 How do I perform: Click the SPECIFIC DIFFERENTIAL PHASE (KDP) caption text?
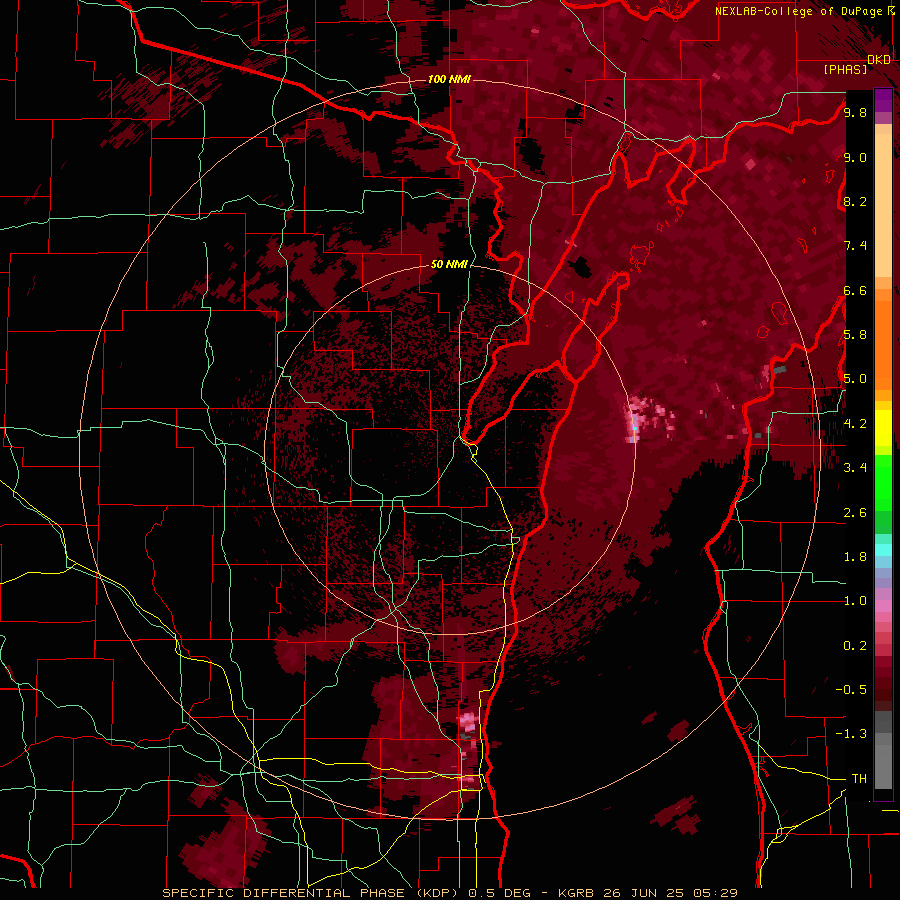coord(313,893)
